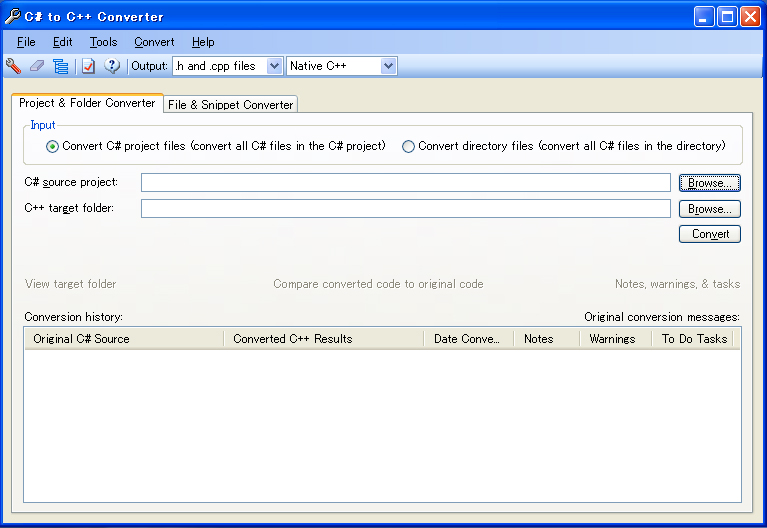
Task: Minimize the converter window
Action: (704, 17)
